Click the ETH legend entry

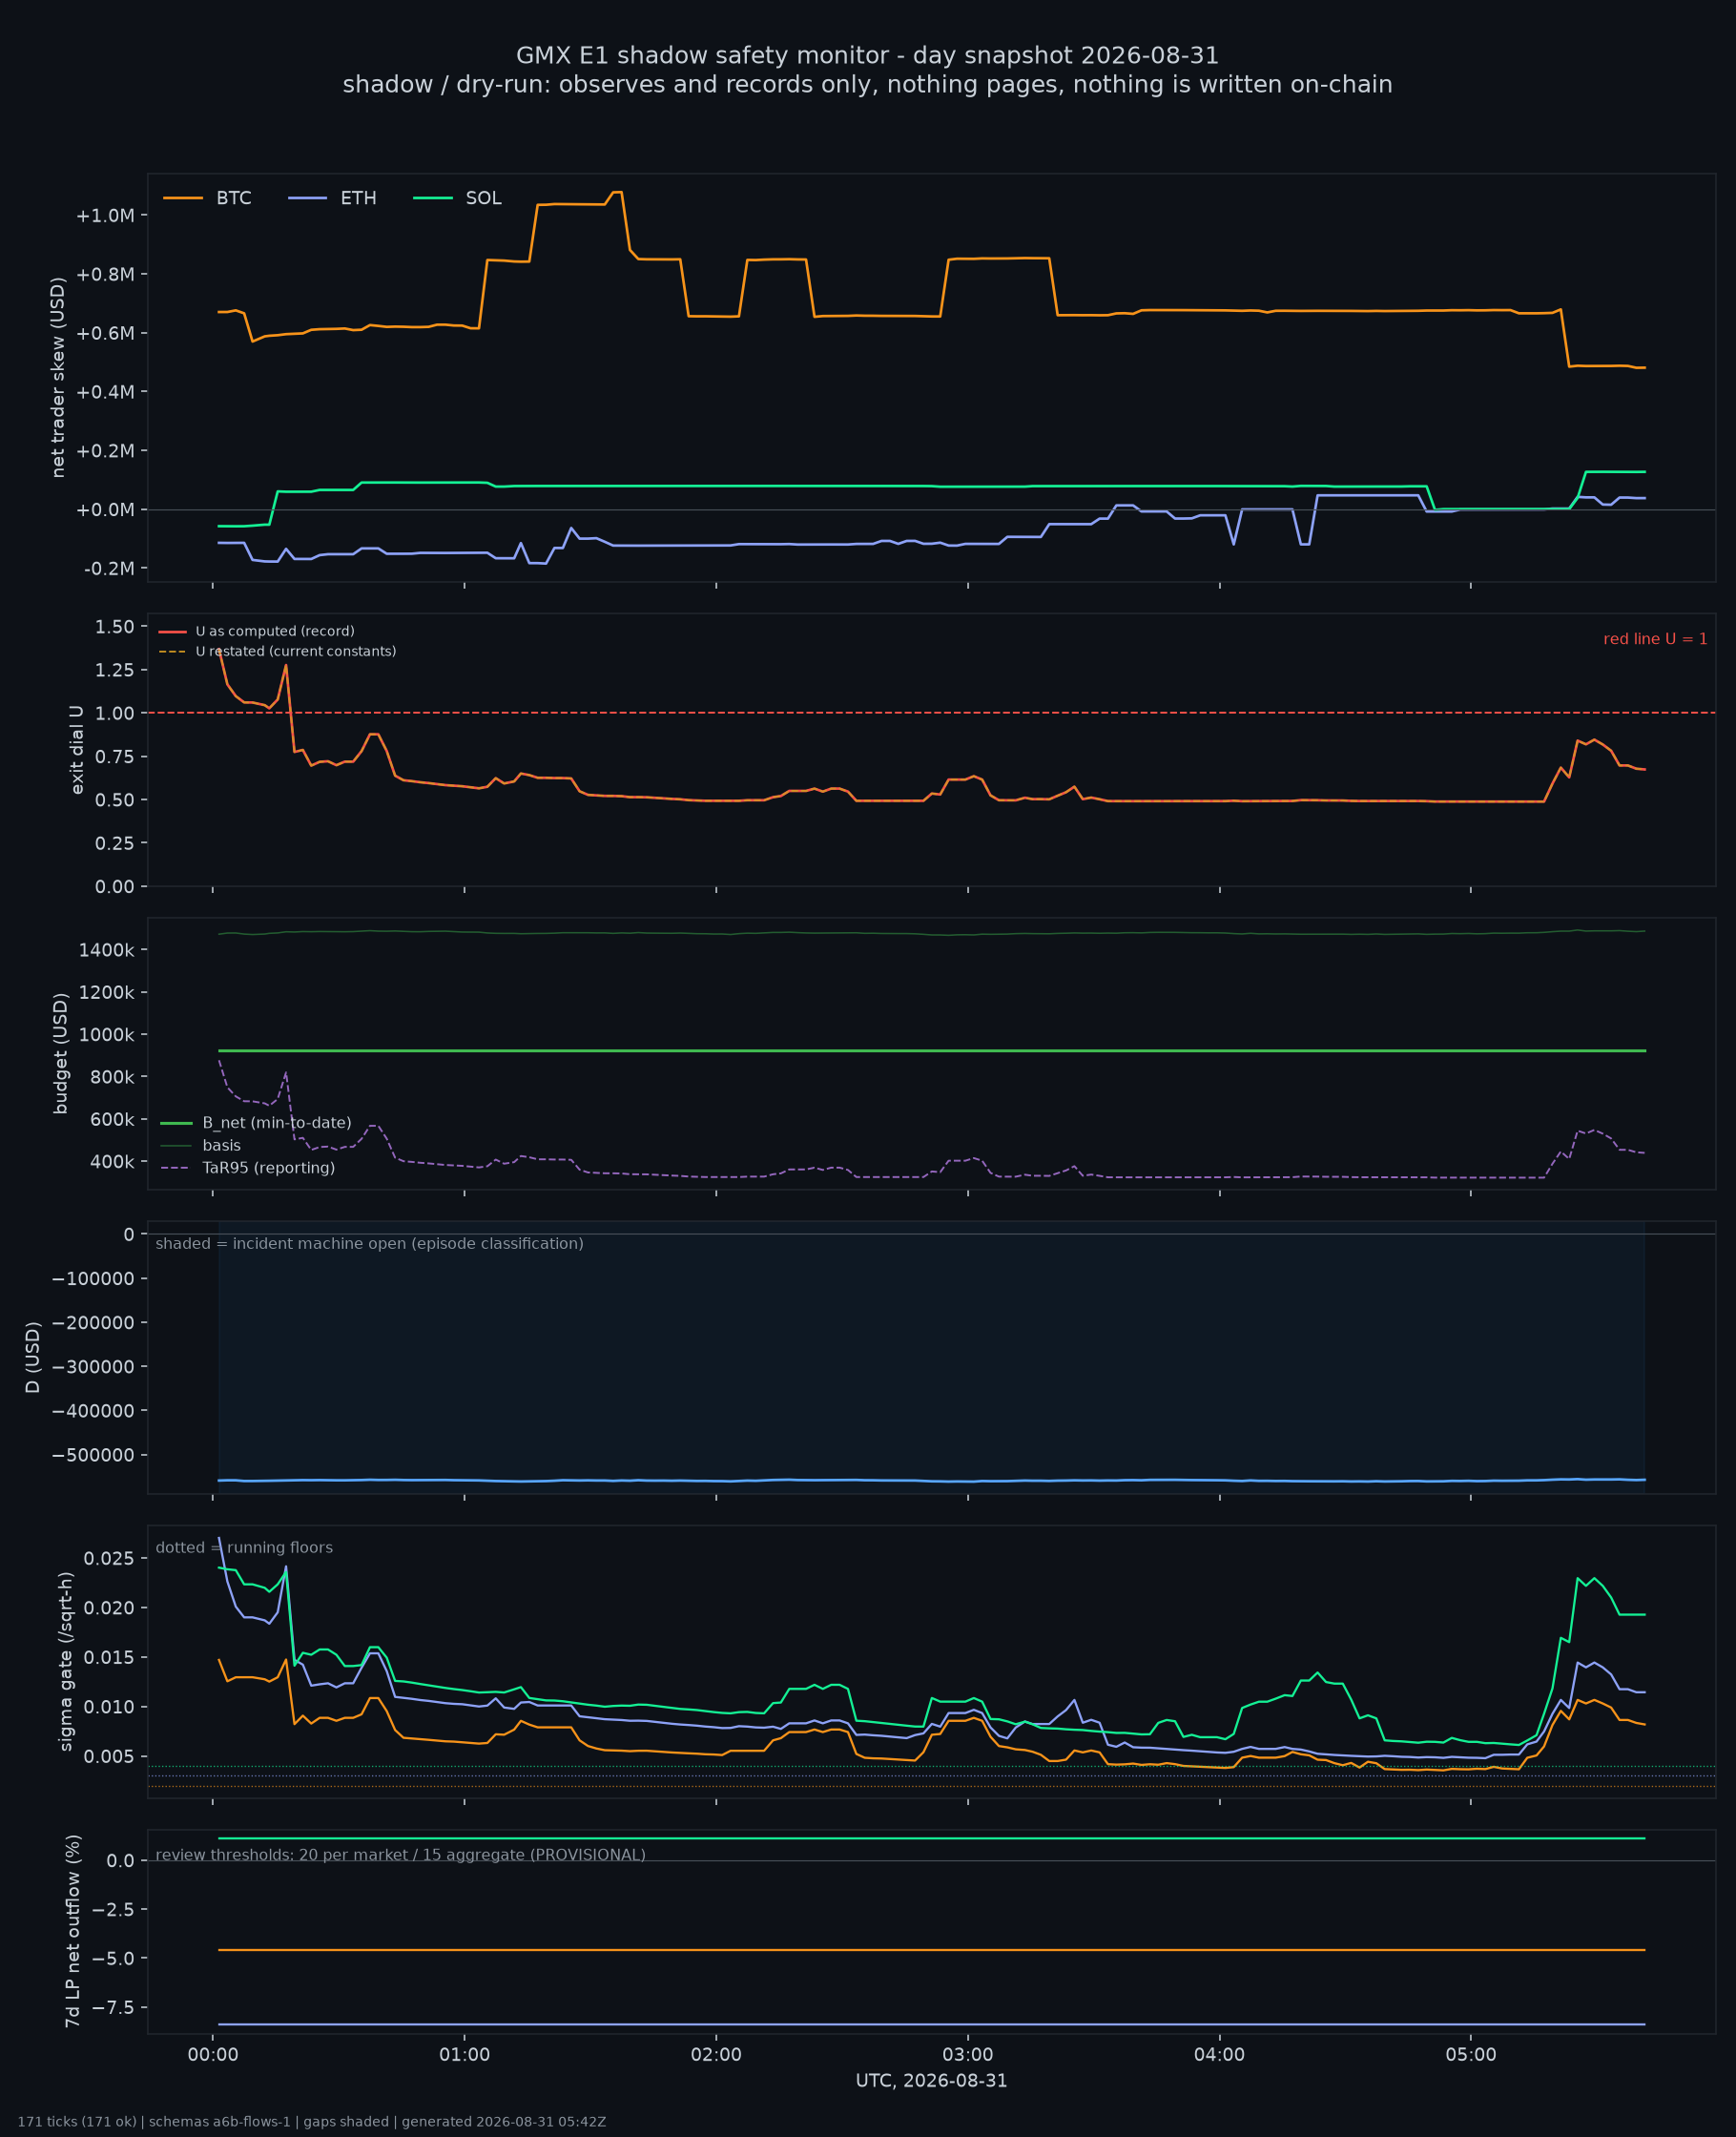click(332, 198)
